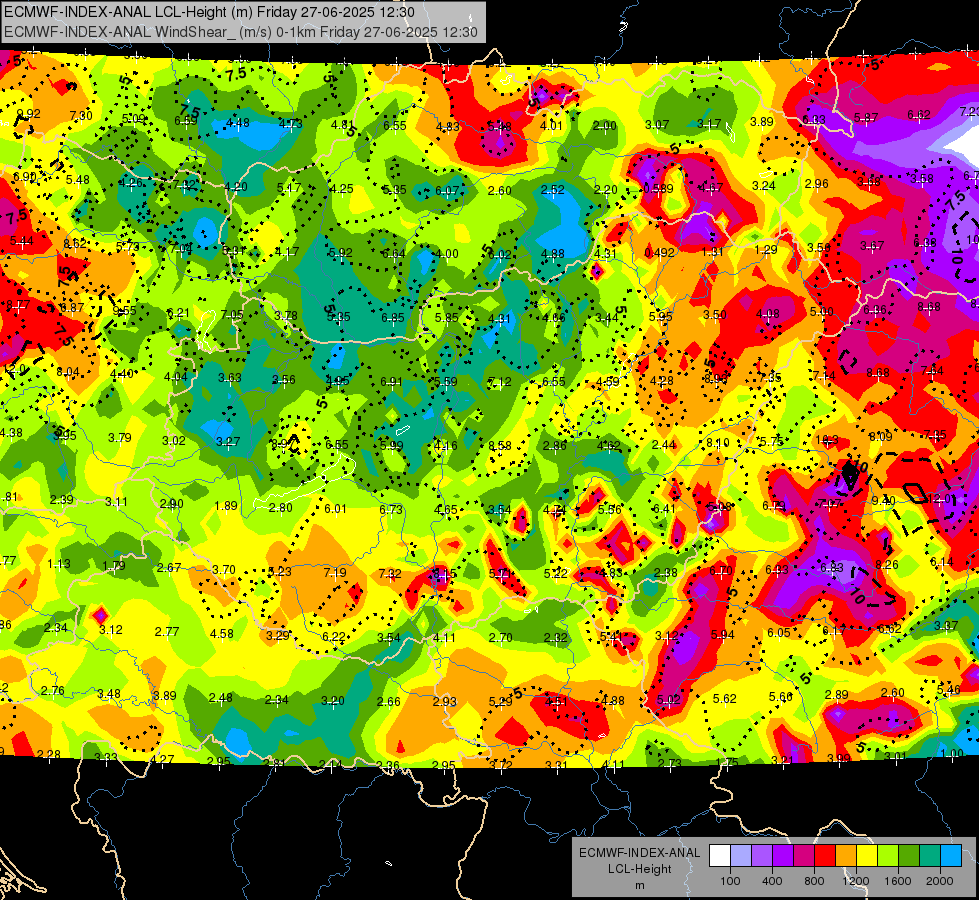
Task: Click the wind shear value '8.62'
Action: tap(75, 244)
